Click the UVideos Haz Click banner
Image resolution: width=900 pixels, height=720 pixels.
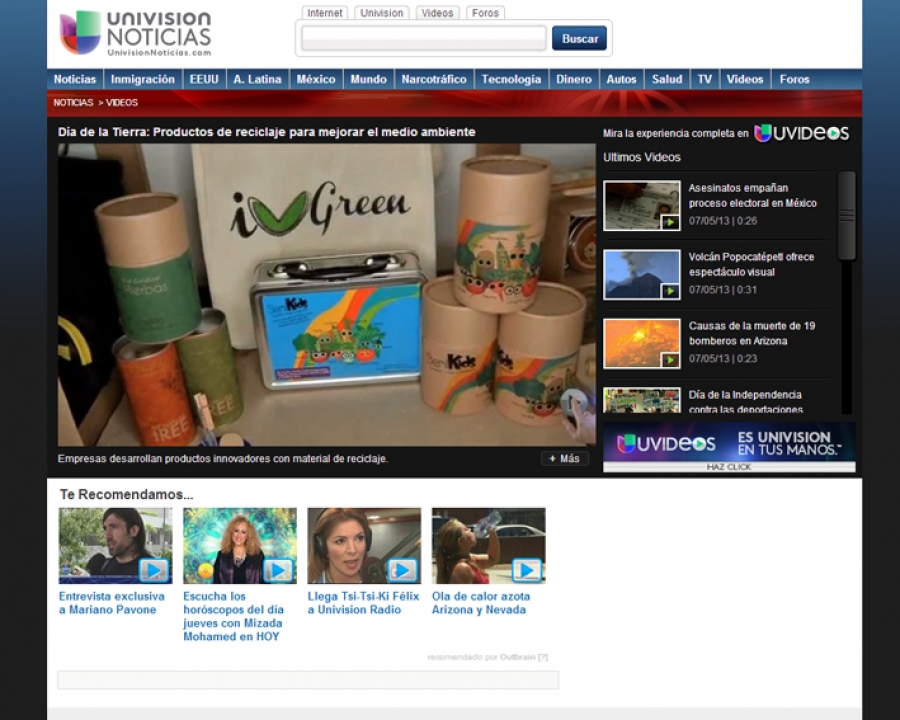click(x=729, y=446)
